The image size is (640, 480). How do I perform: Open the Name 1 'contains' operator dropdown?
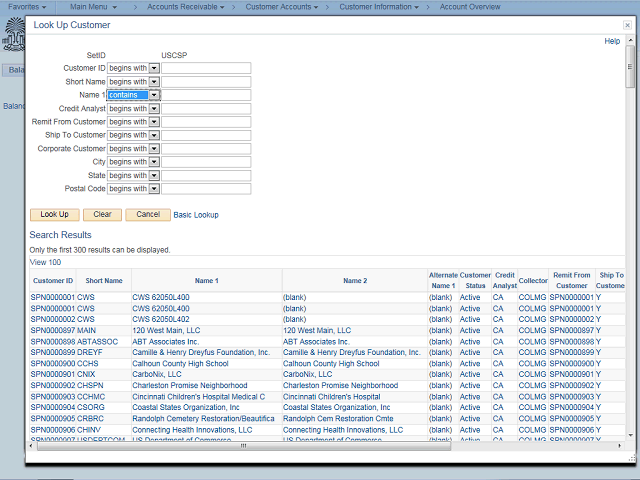154,95
